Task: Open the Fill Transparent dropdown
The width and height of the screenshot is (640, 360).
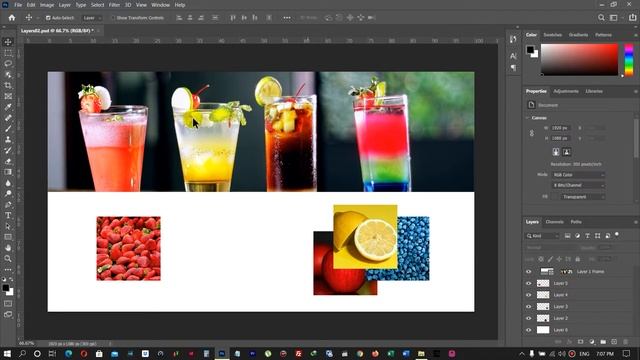Action: [x=582, y=197]
